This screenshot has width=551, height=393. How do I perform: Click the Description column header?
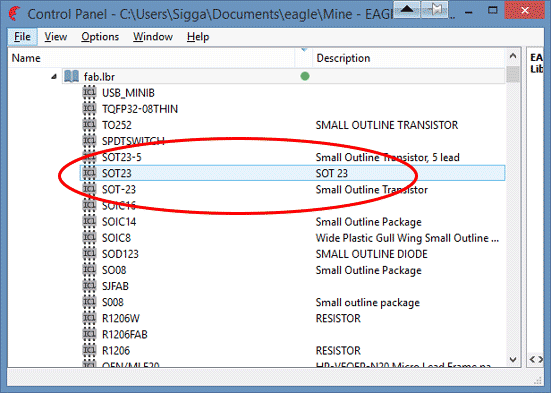coord(409,58)
